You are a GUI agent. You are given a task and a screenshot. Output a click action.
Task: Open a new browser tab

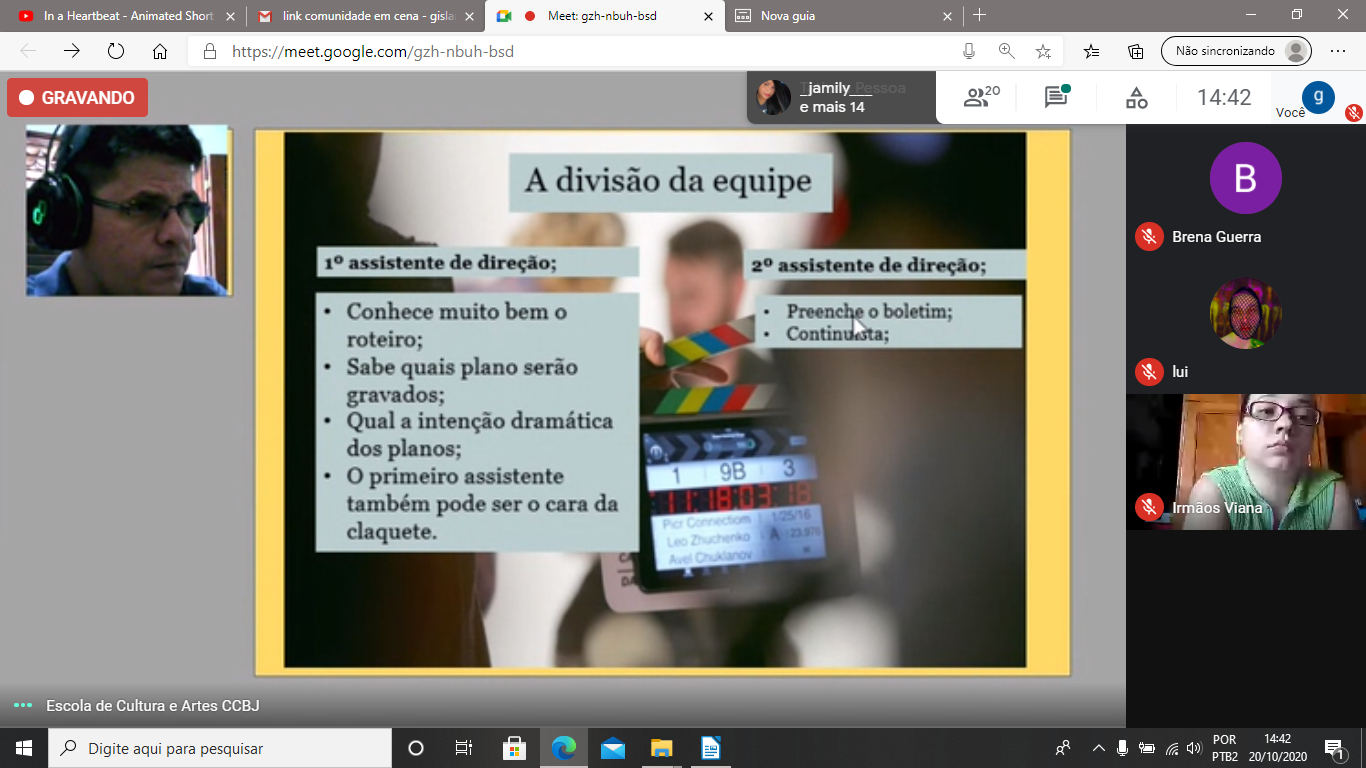pos(980,15)
